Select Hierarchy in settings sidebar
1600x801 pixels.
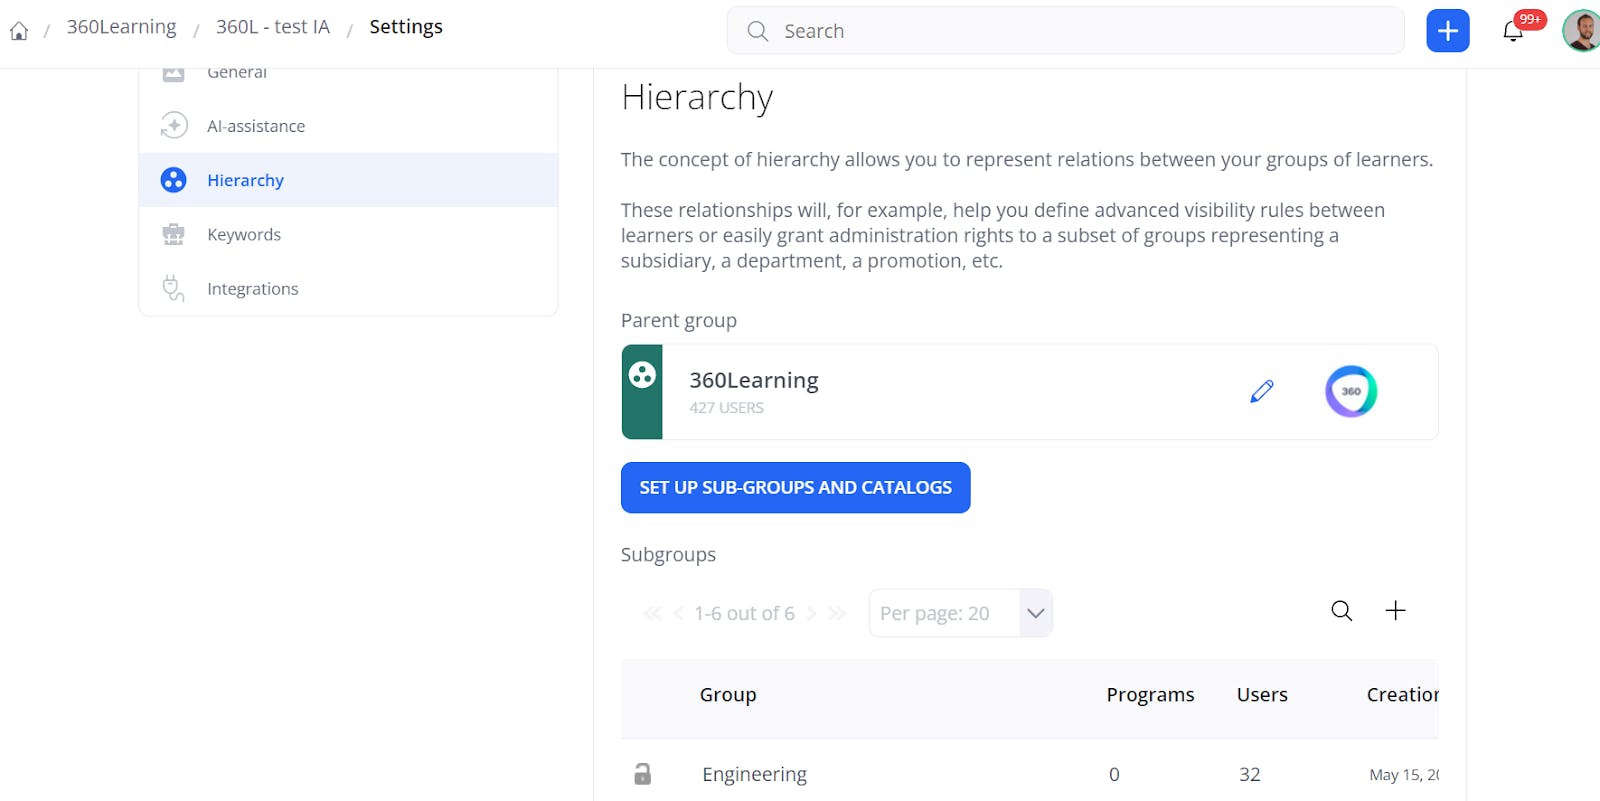[x=245, y=180]
